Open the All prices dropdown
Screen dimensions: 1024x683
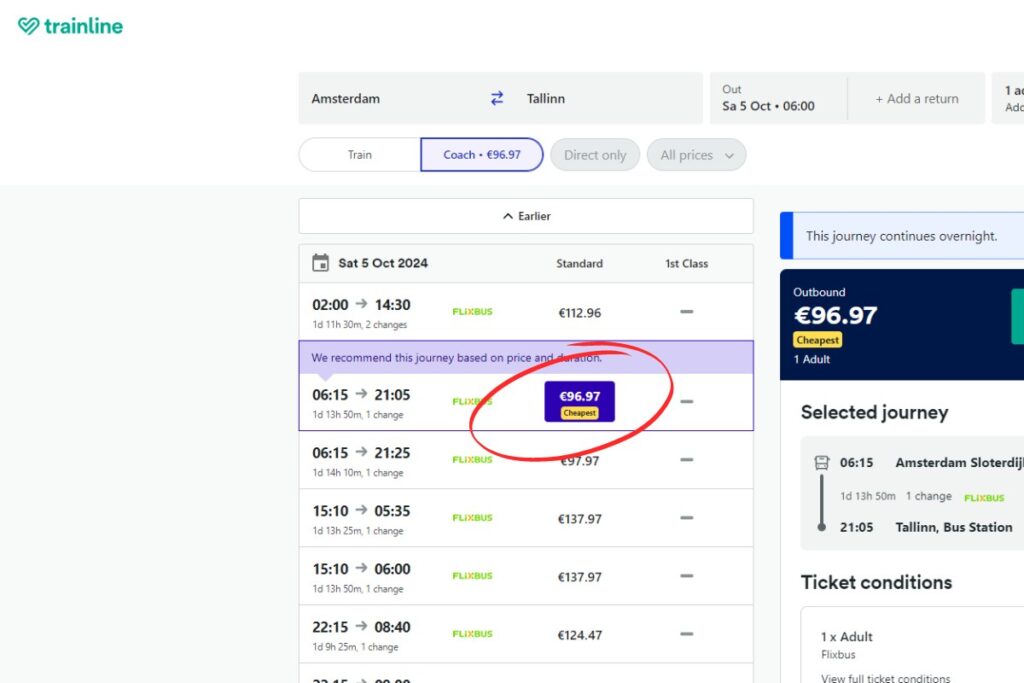[696, 155]
